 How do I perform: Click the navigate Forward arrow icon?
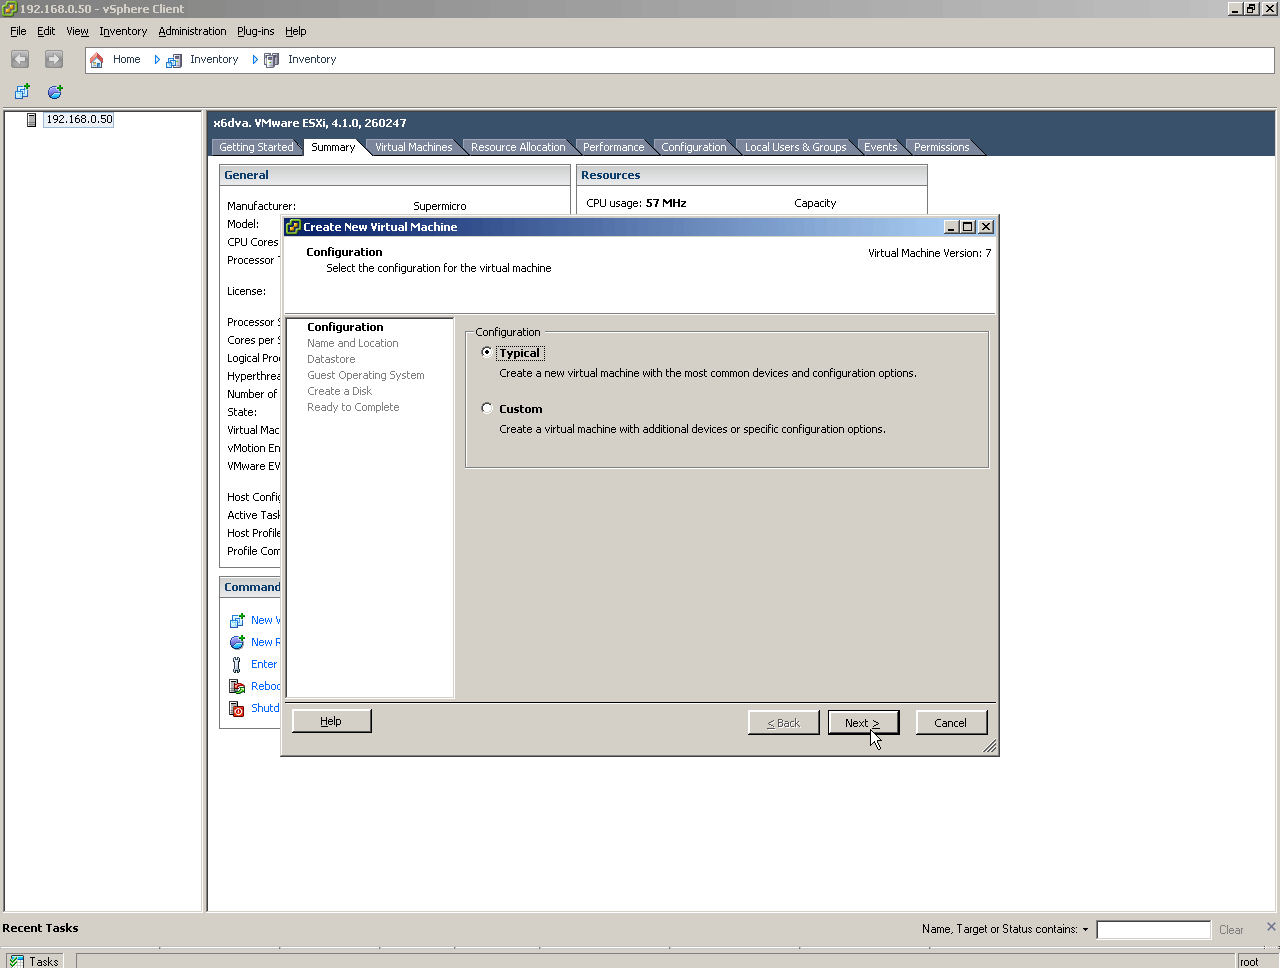coord(54,59)
